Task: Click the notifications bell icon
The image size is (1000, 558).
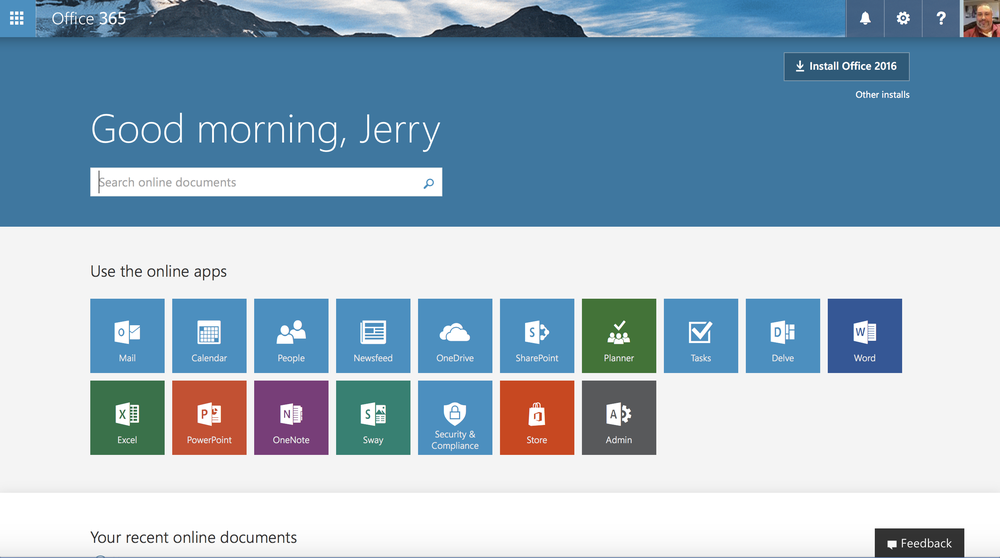Action: tap(865, 18)
